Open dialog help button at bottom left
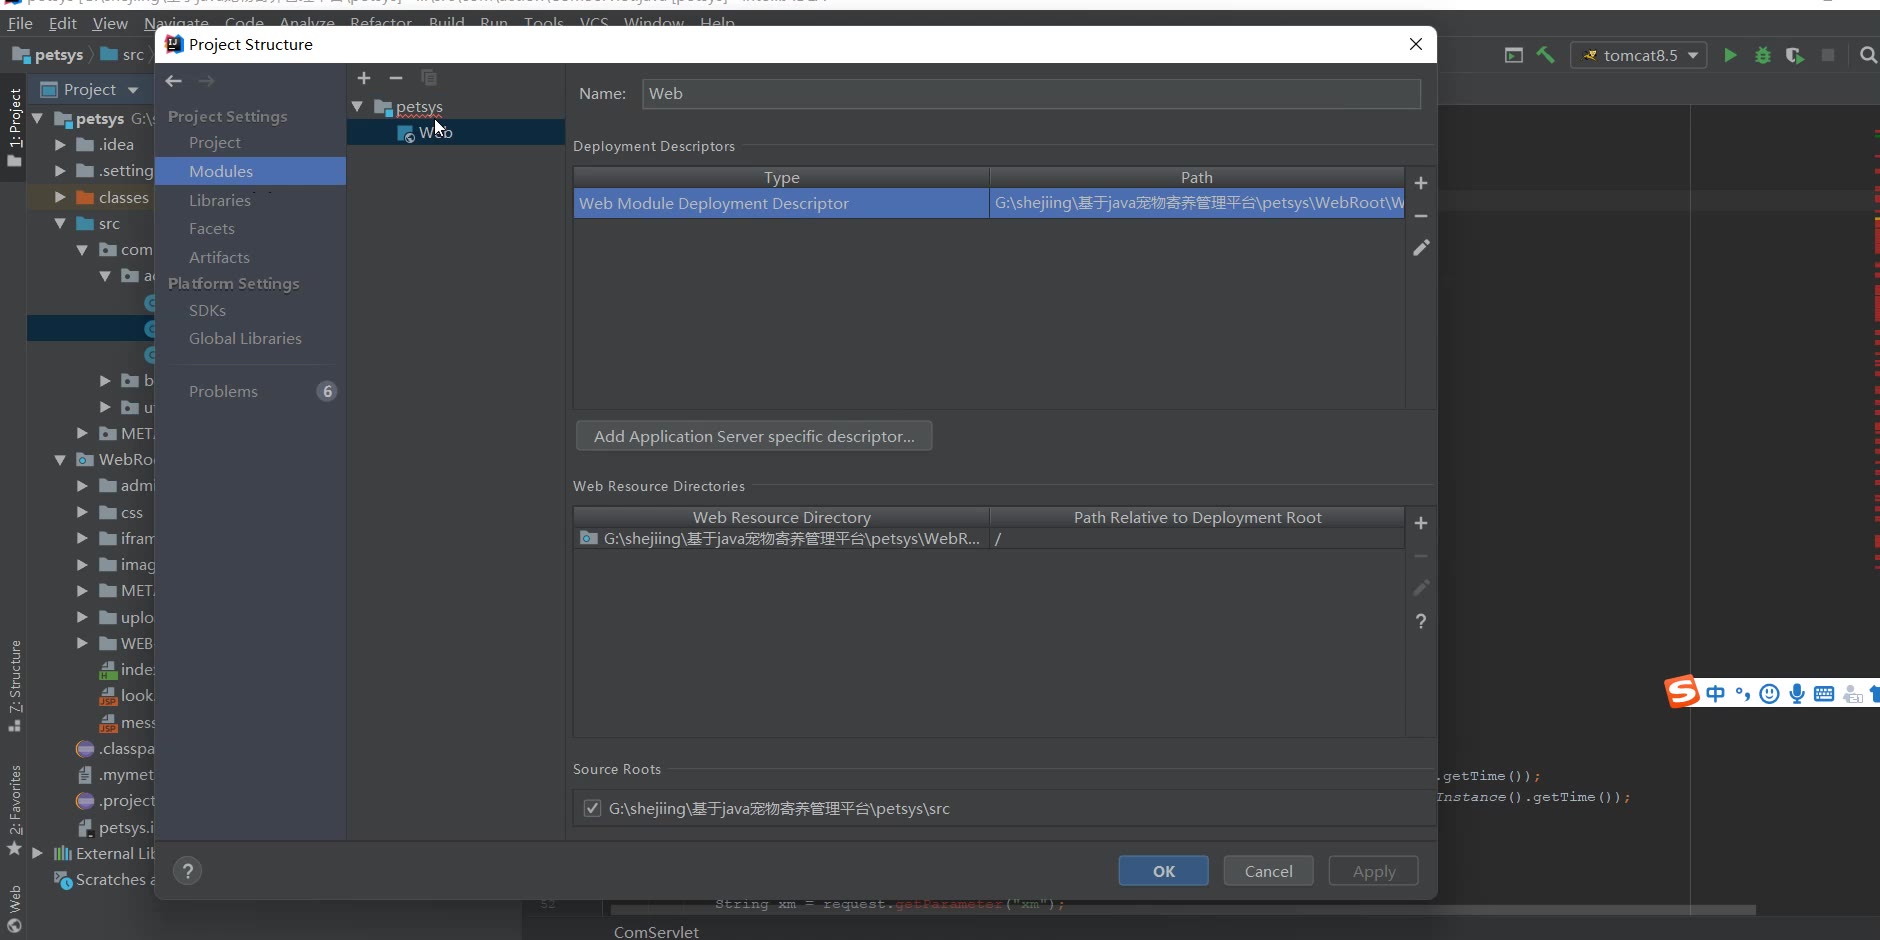This screenshot has height=940, width=1880. click(x=188, y=871)
